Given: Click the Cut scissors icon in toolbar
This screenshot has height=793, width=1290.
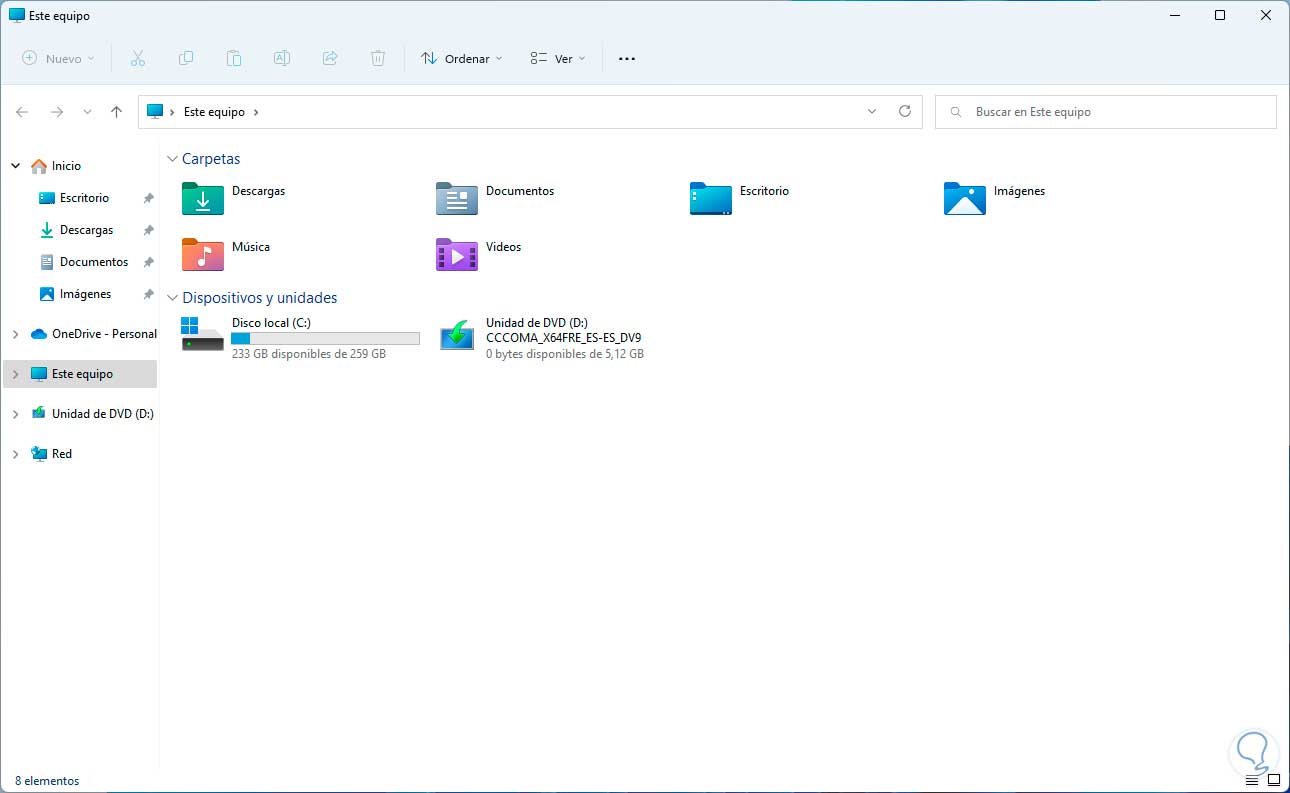Looking at the screenshot, I should [x=138, y=59].
